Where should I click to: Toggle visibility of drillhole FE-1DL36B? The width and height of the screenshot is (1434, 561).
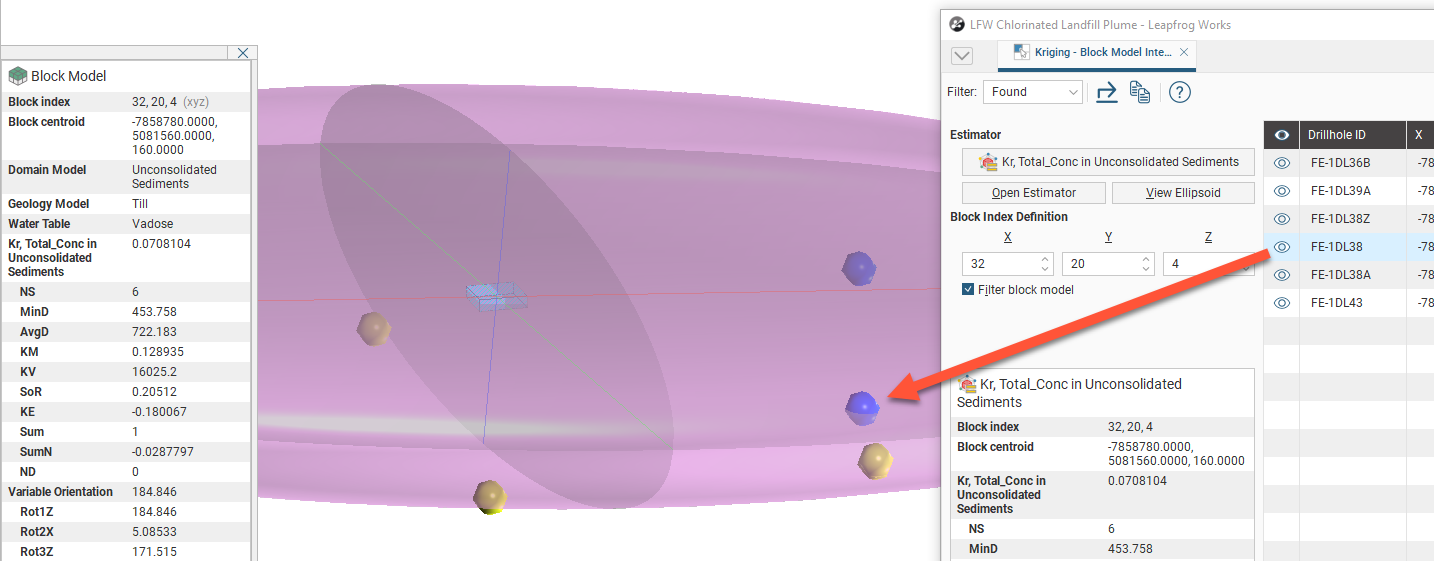pyautogui.click(x=1281, y=163)
